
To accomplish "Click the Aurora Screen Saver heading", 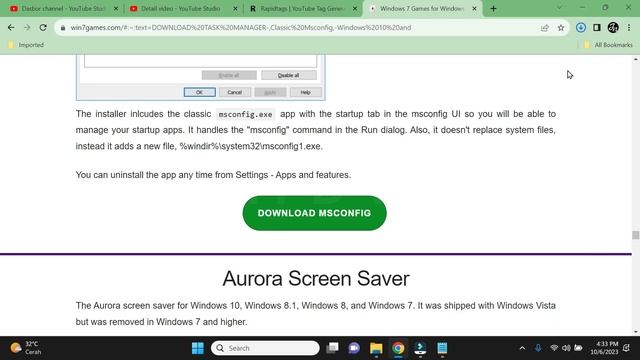I will (x=316, y=279).
